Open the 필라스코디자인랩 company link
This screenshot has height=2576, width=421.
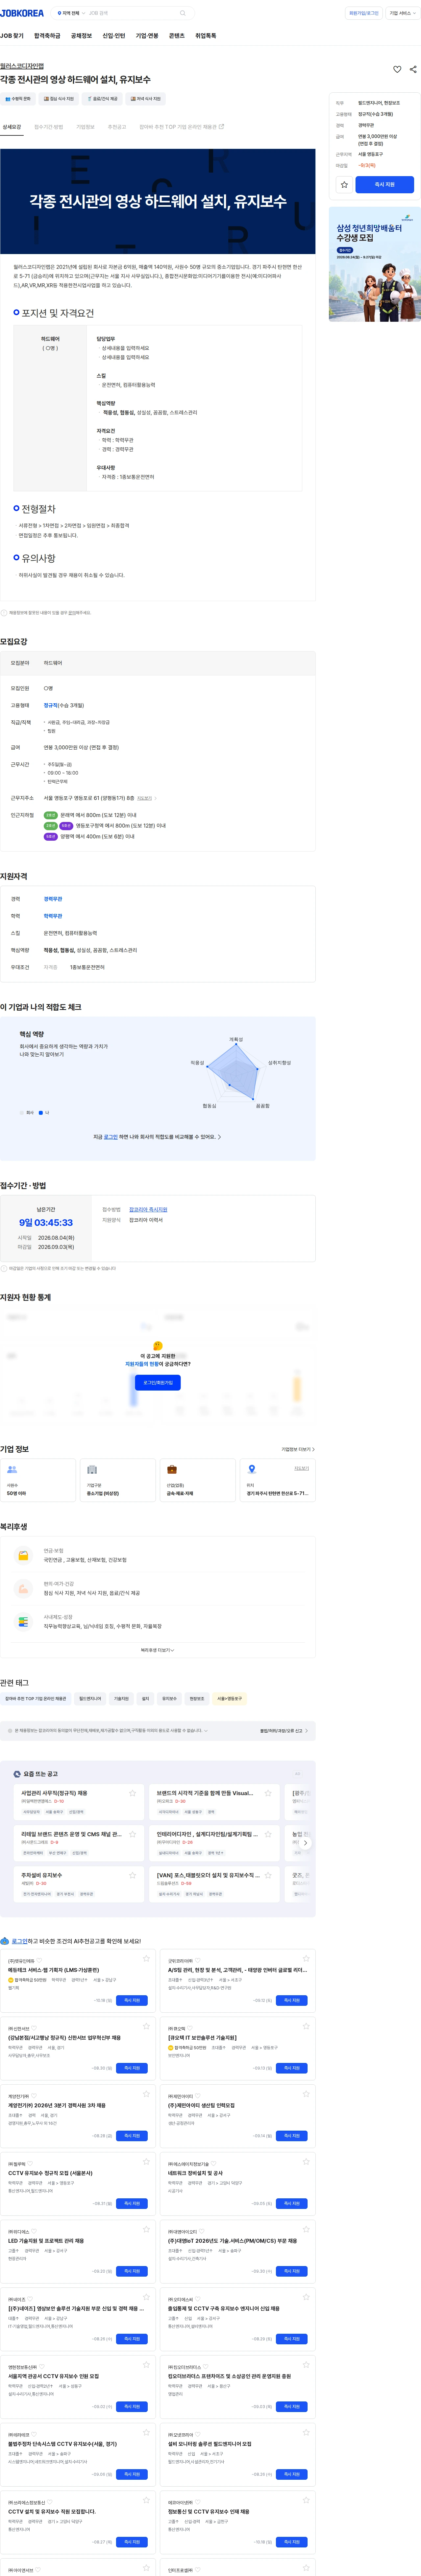(x=22, y=66)
